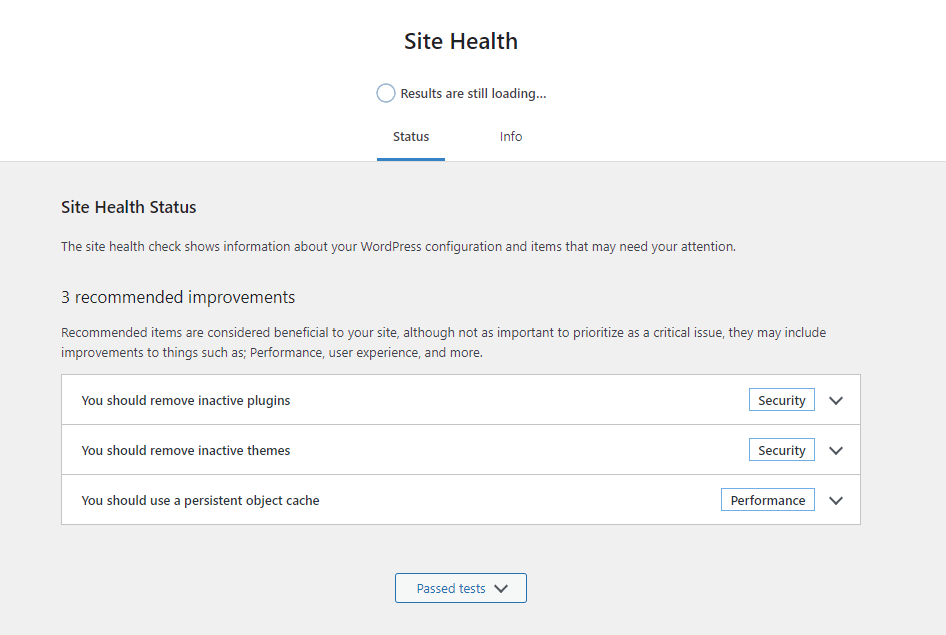Open the Passed tests dropdown
Viewport: 946px width, 635px height.
click(x=460, y=587)
